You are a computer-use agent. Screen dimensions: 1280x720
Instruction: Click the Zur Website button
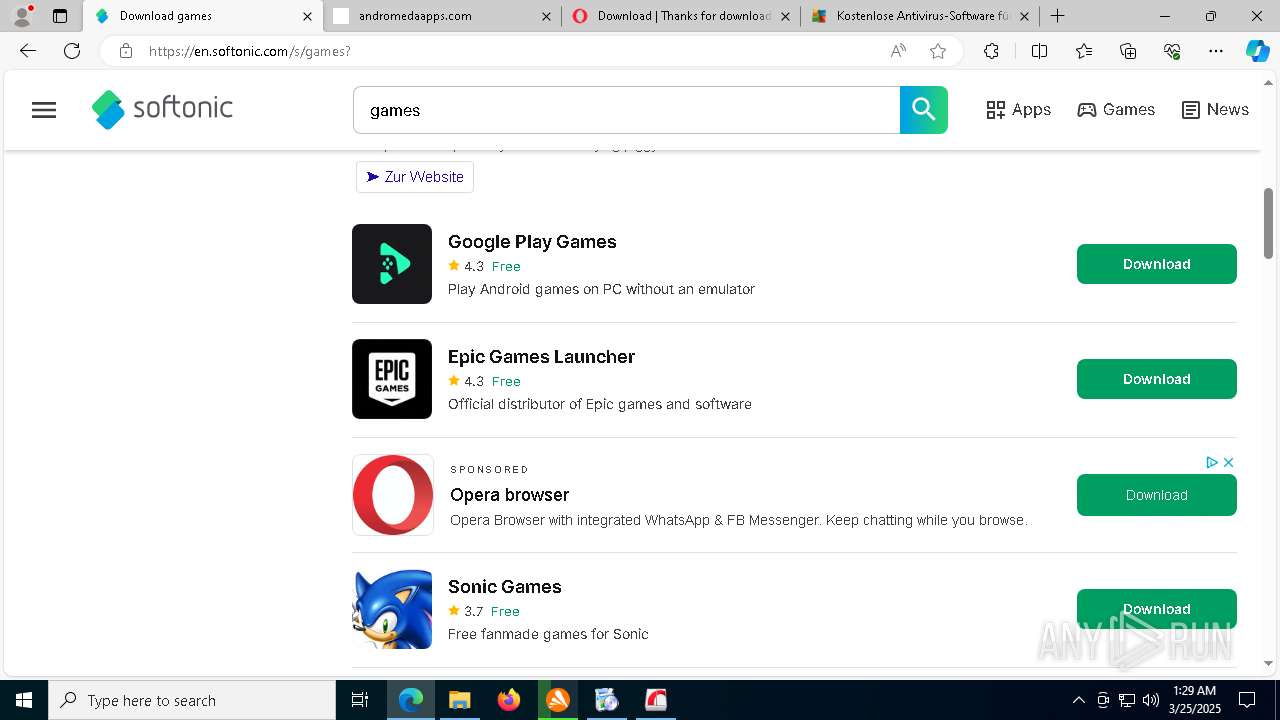pyautogui.click(x=415, y=177)
